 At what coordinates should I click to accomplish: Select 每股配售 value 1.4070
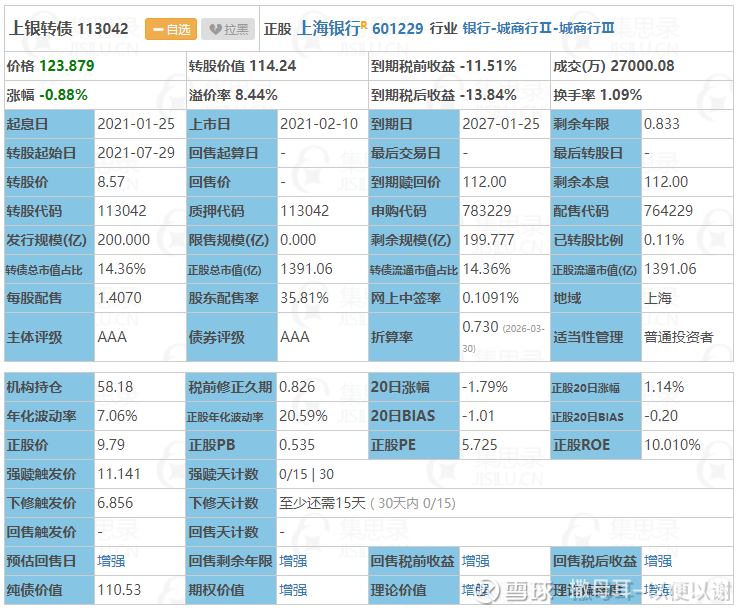[119, 298]
